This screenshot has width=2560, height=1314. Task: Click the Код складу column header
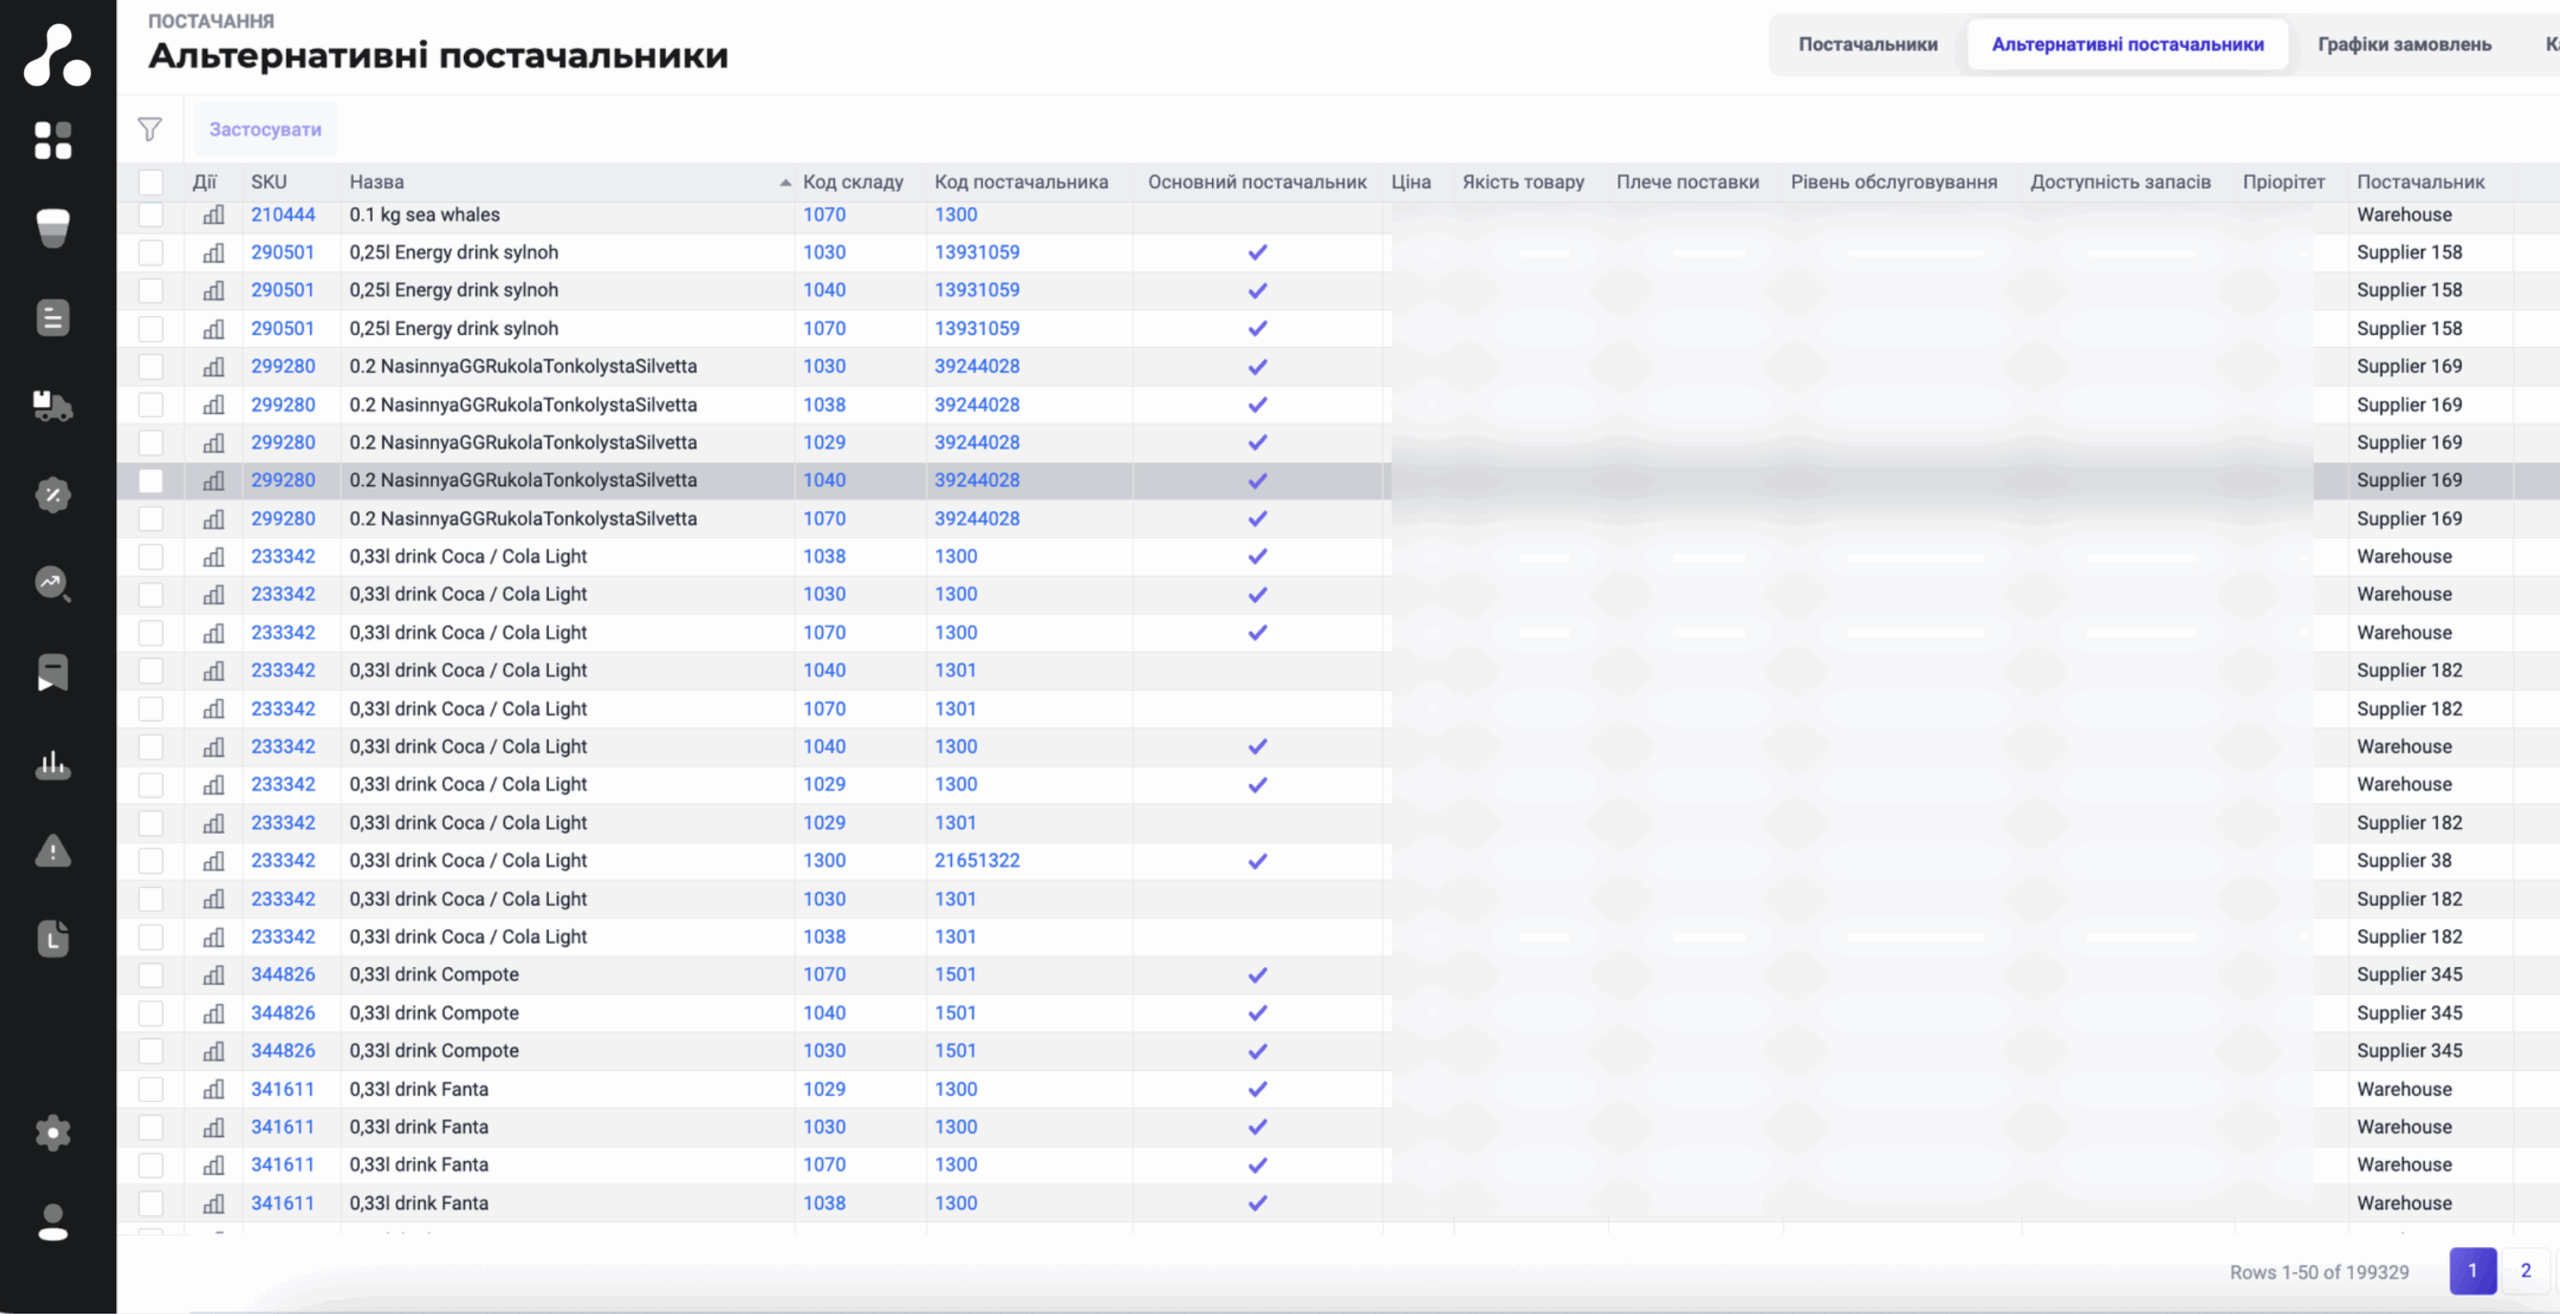click(x=852, y=182)
